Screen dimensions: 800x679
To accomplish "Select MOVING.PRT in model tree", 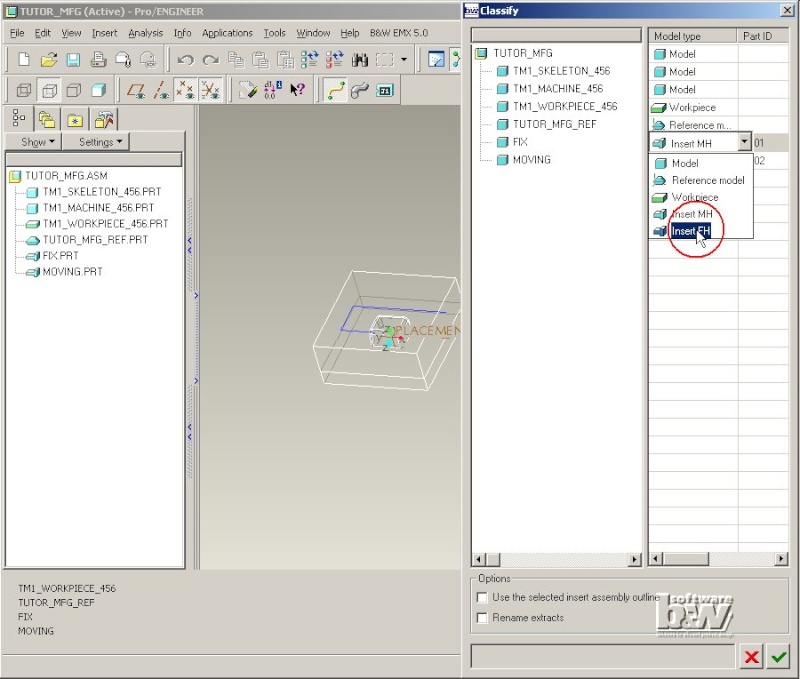I will 72,272.
